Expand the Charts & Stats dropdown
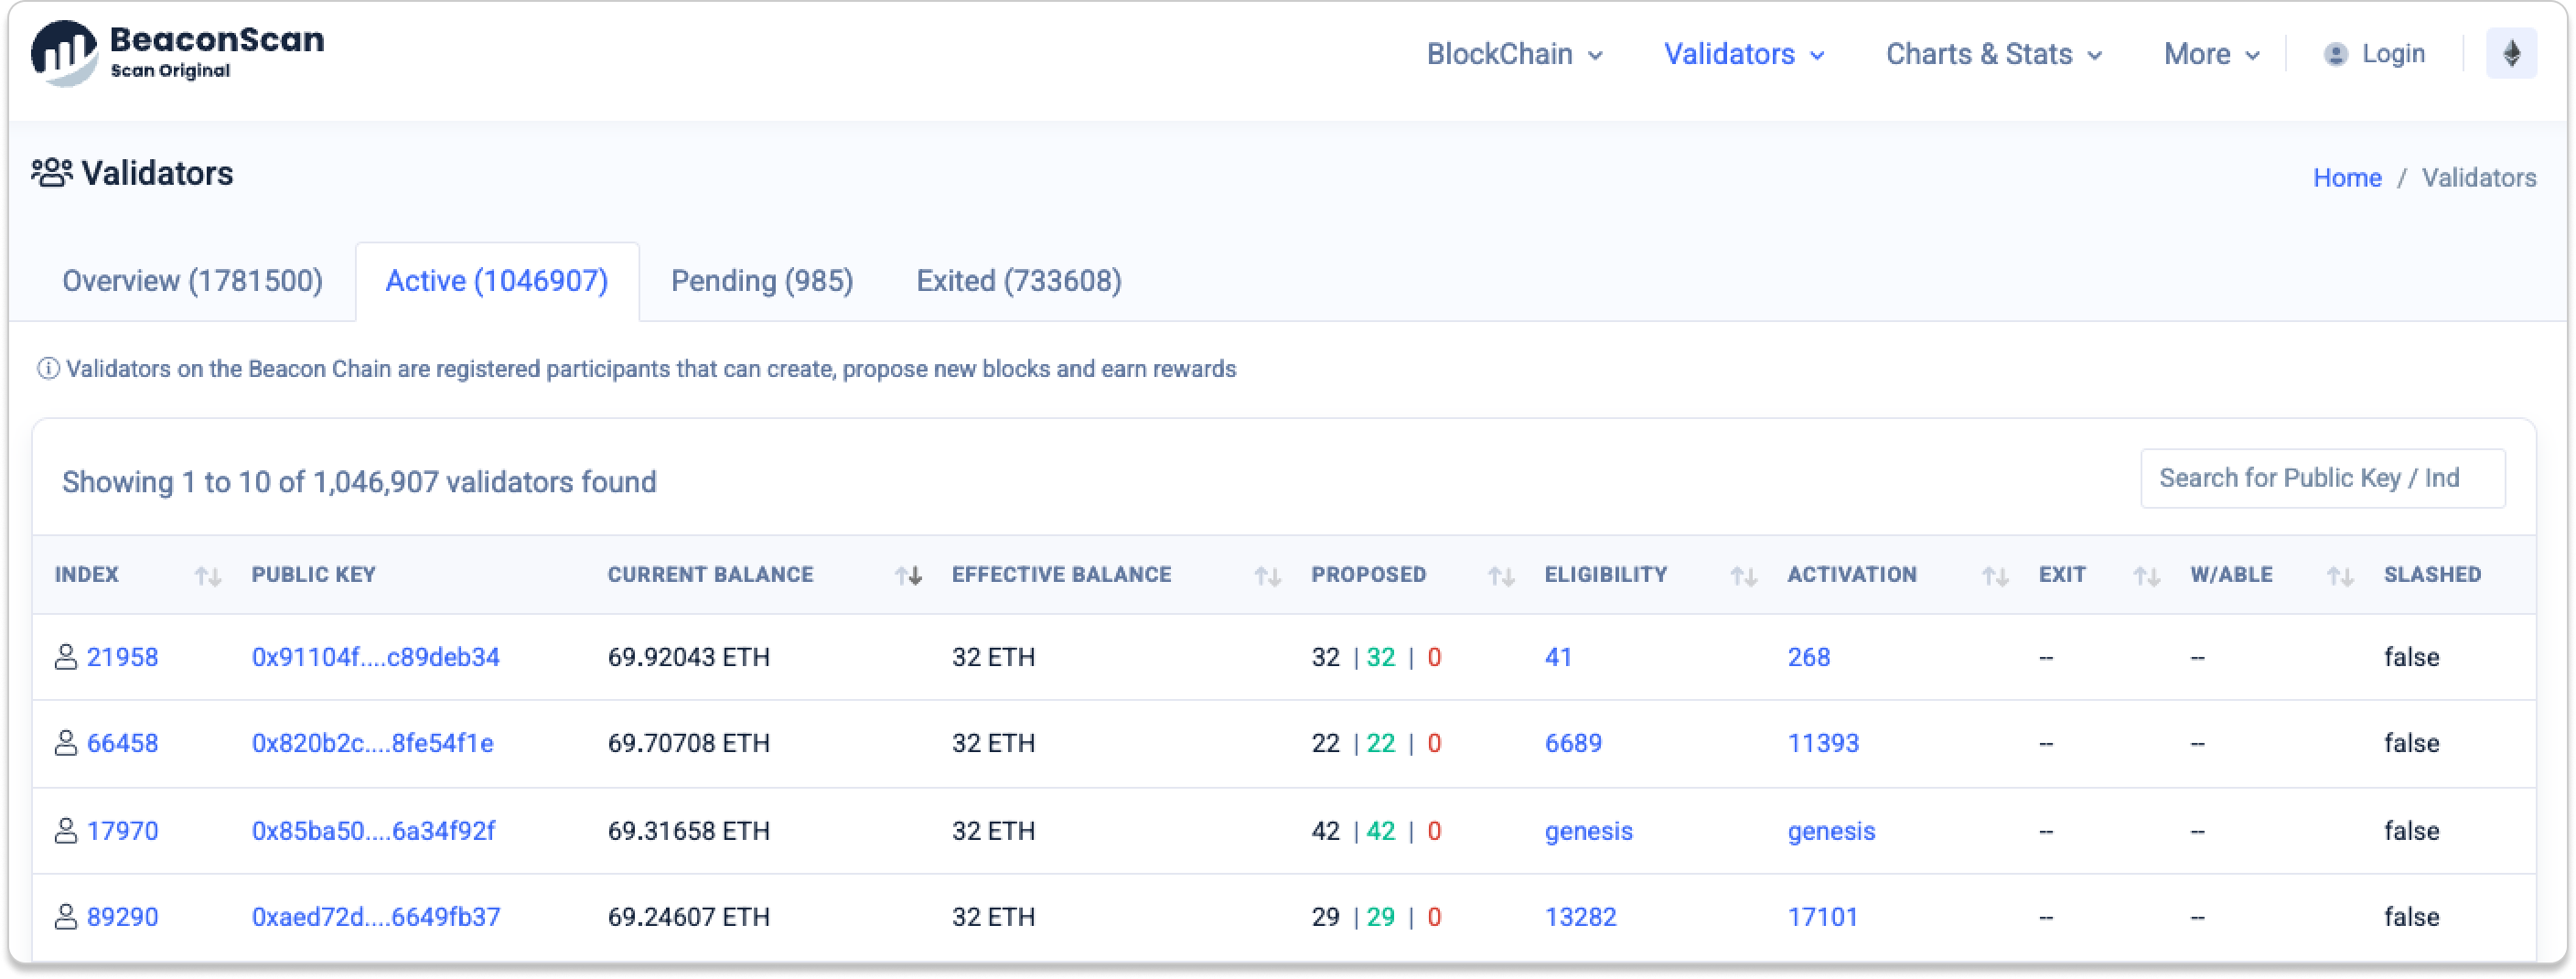2576x979 pixels. (1993, 54)
